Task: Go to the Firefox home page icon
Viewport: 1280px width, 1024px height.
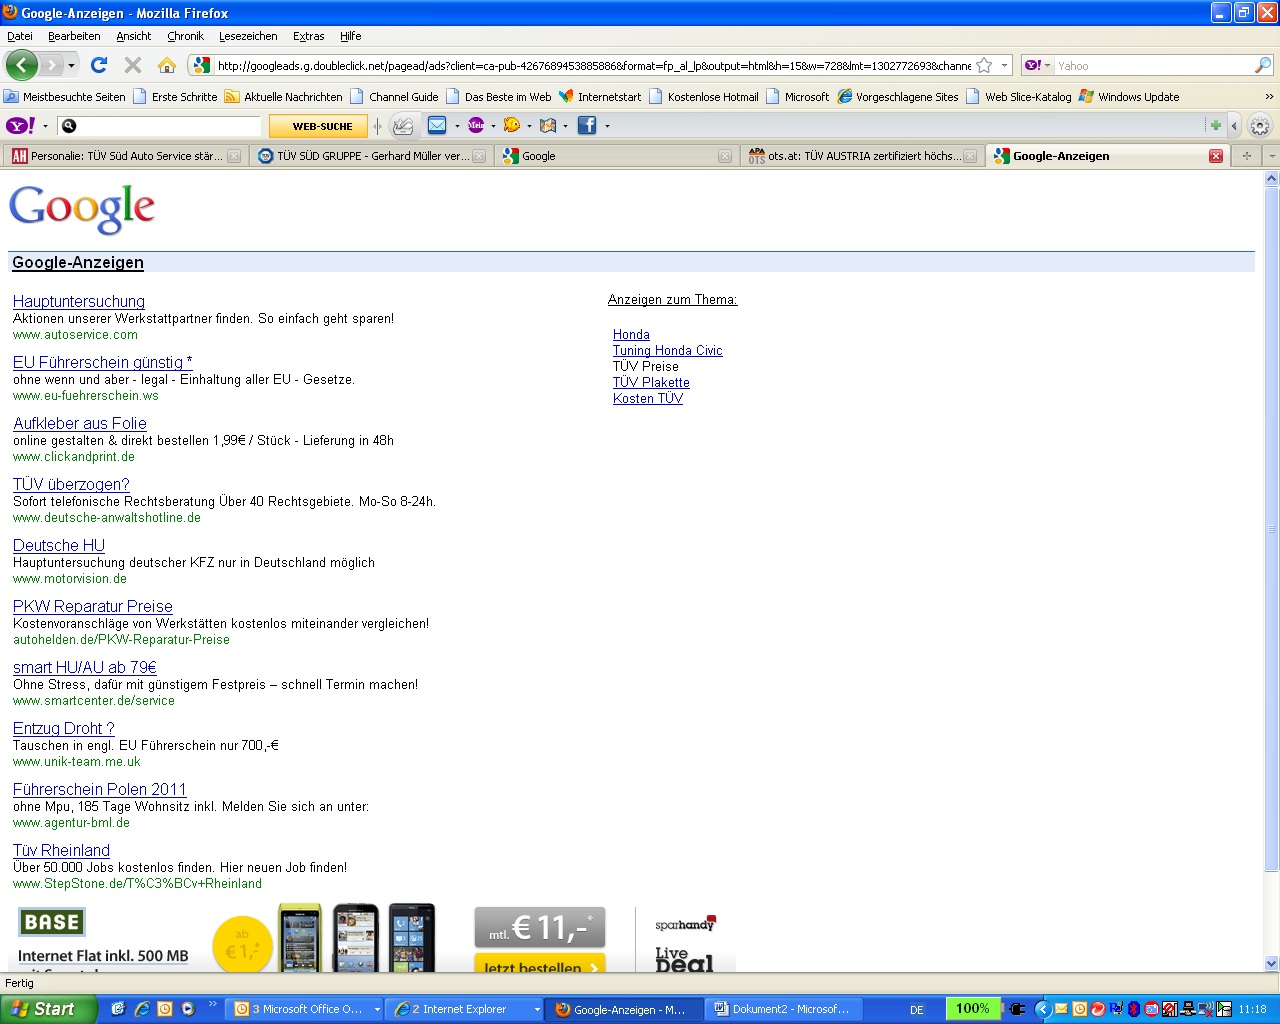Action: click(167, 66)
